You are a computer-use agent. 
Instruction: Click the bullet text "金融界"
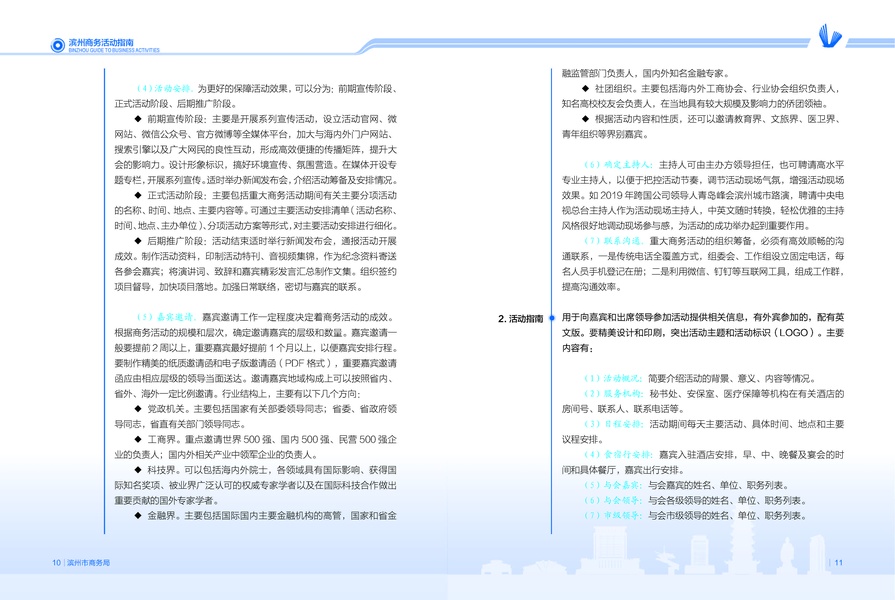point(161,516)
